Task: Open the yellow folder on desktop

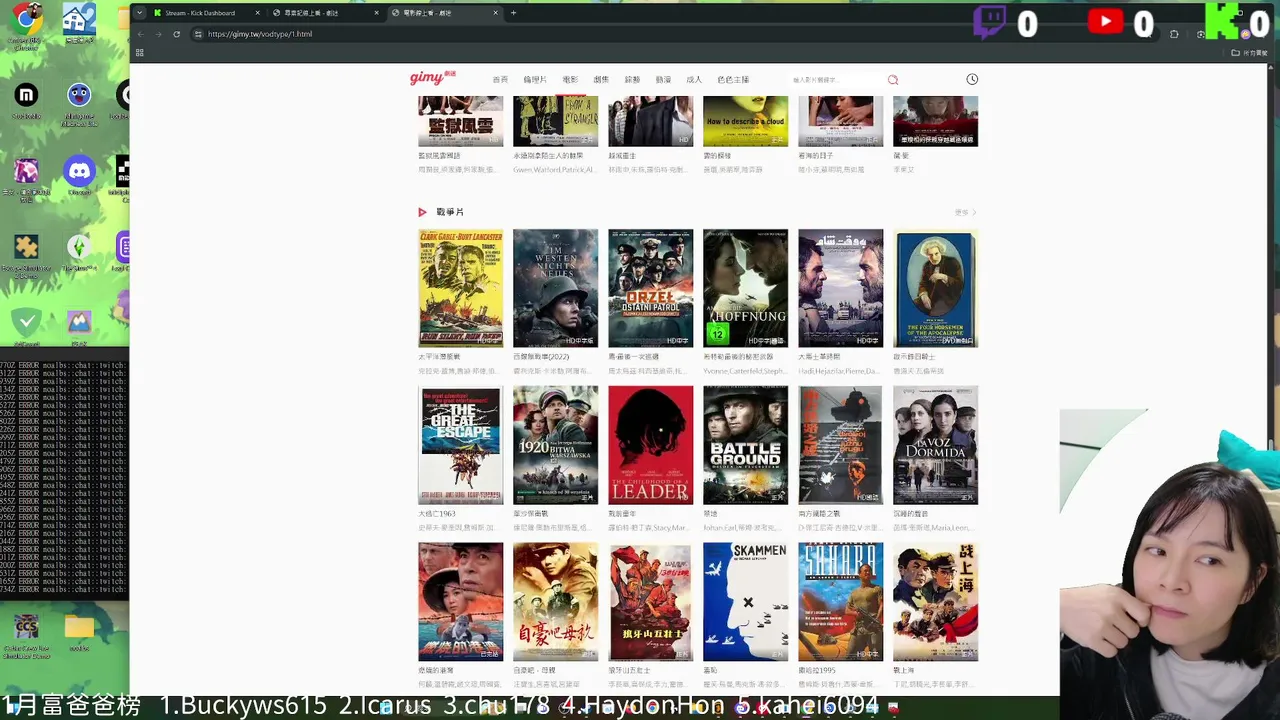Action: 79,627
